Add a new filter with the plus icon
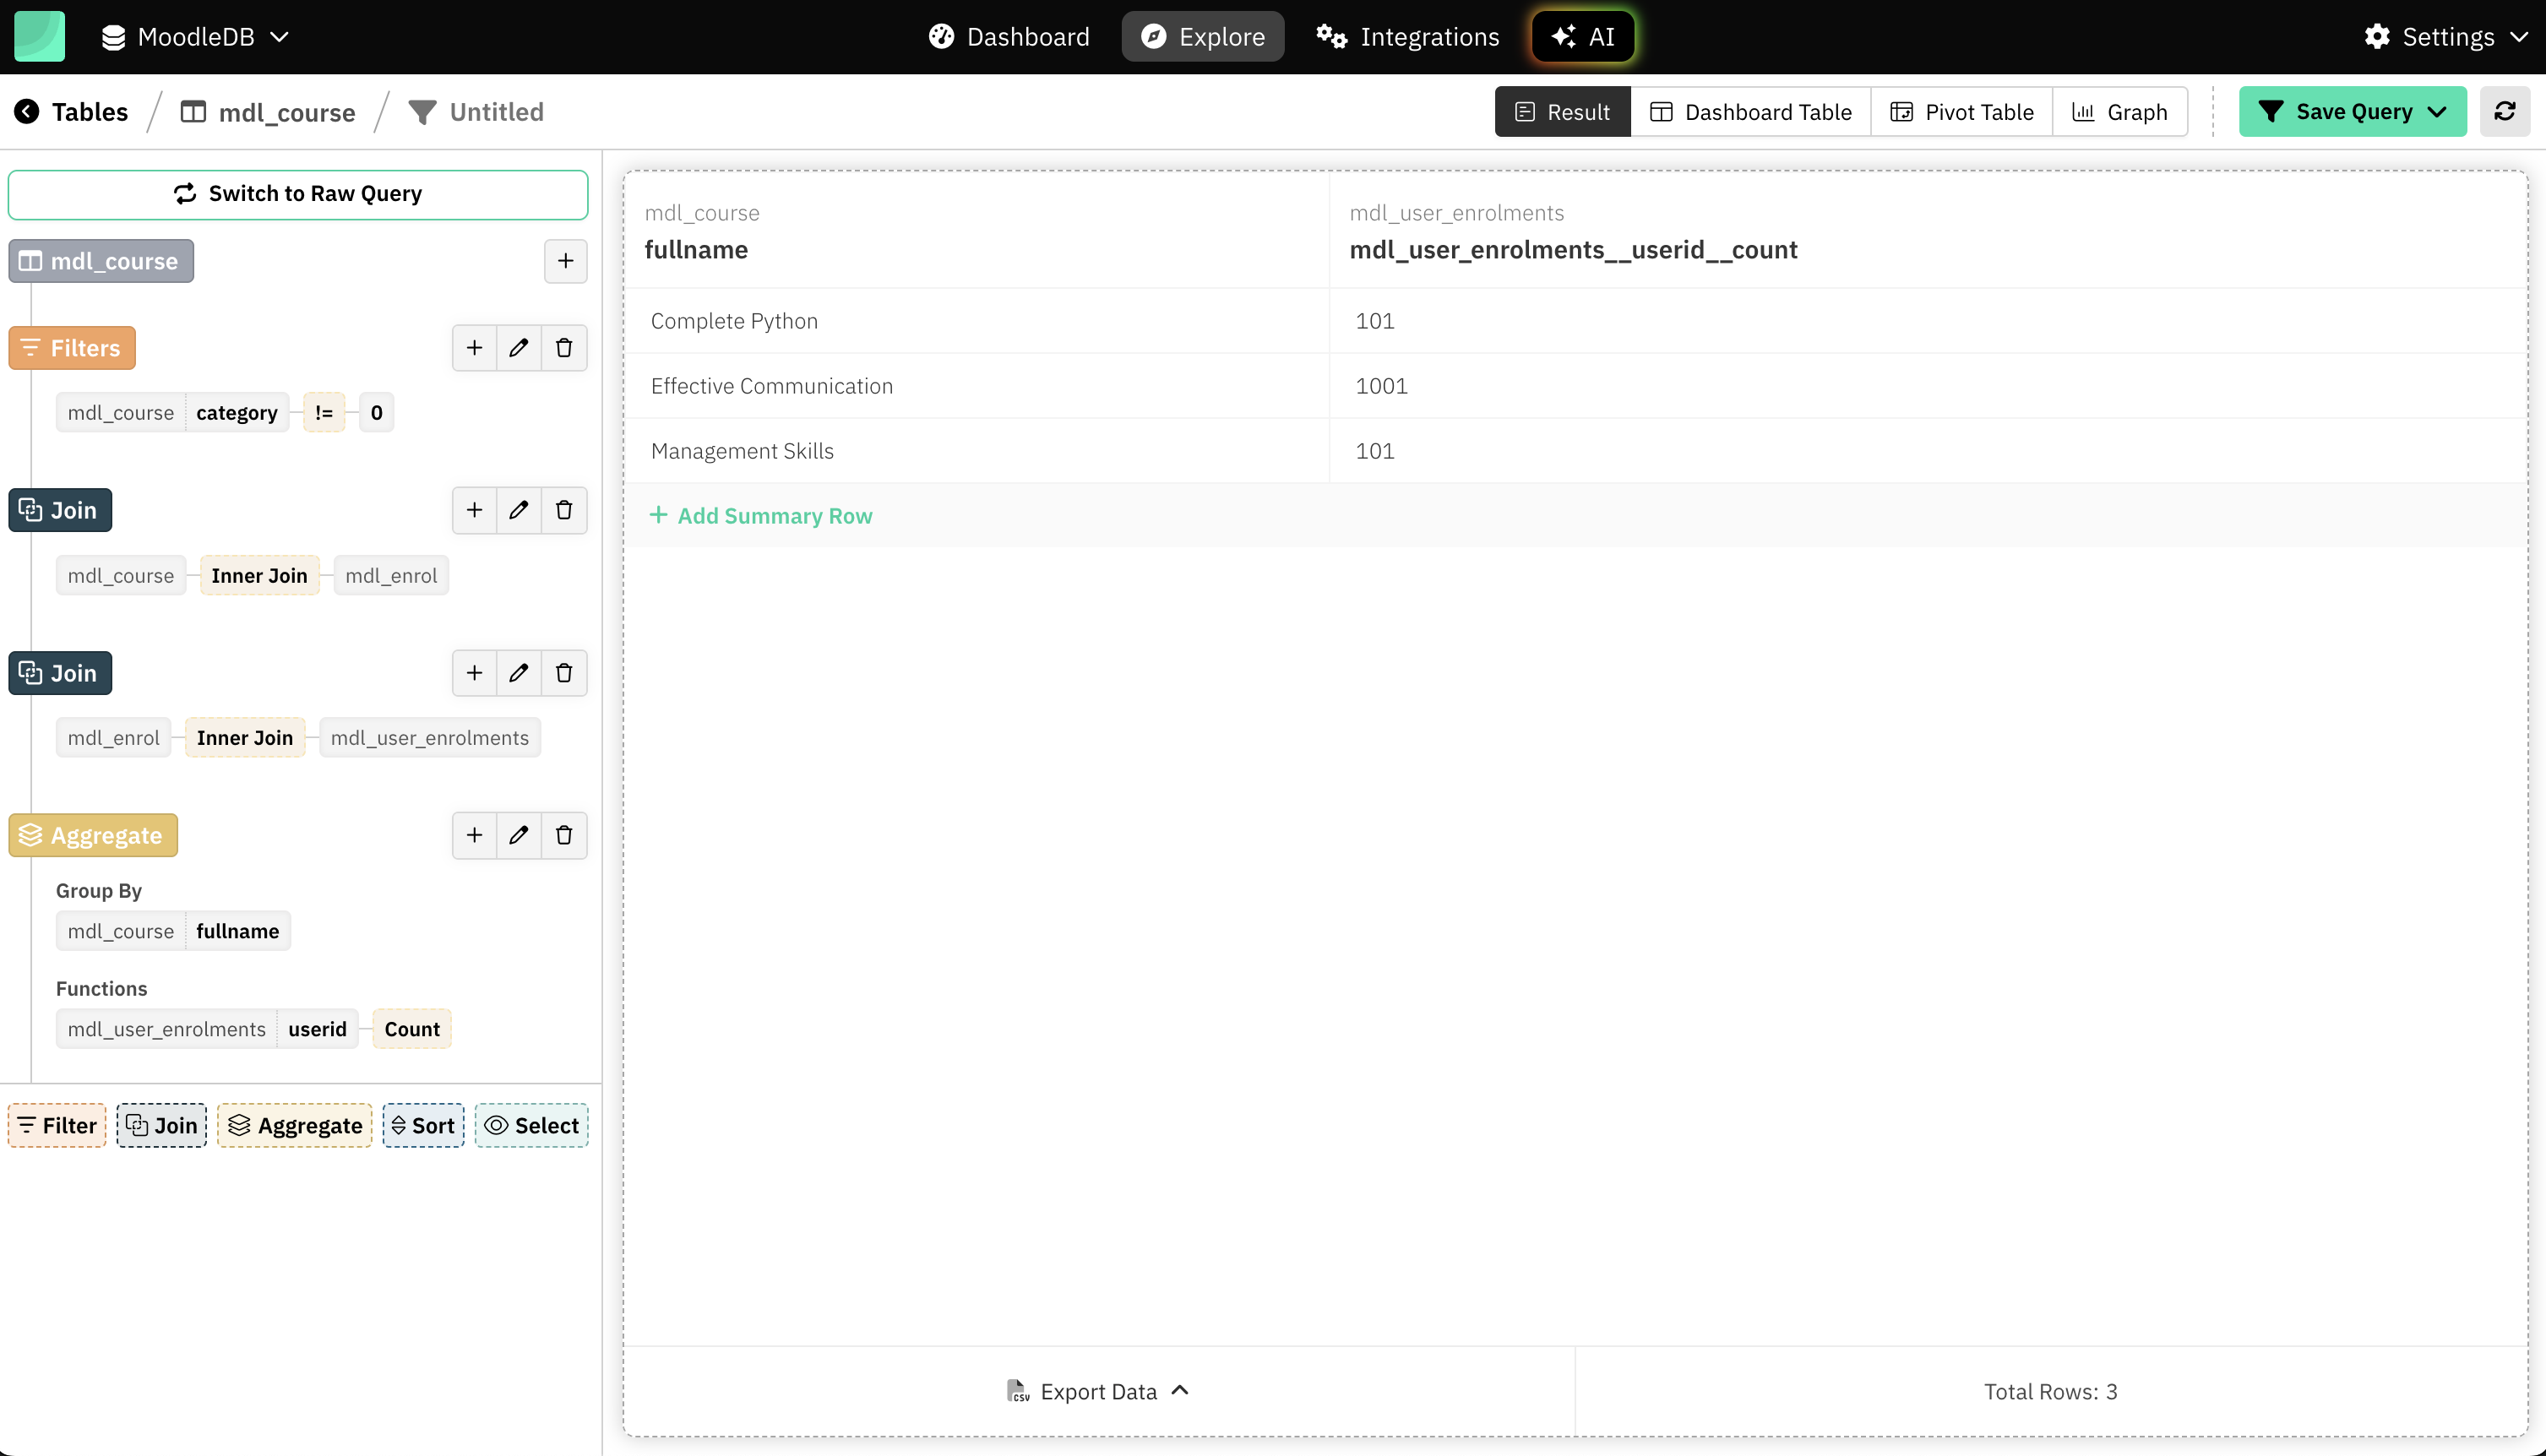The width and height of the screenshot is (2546, 1456). [474, 348]
